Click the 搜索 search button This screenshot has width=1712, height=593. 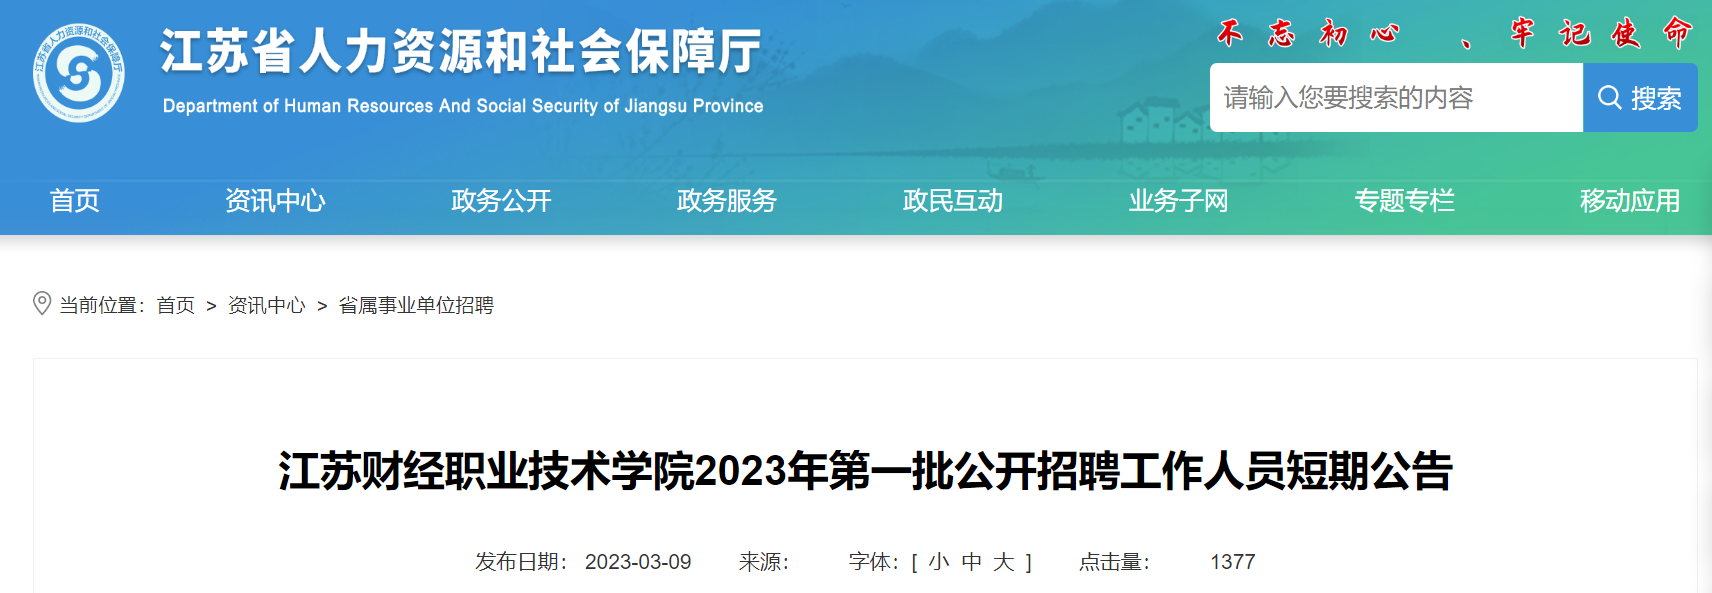tap(1640, 98)
